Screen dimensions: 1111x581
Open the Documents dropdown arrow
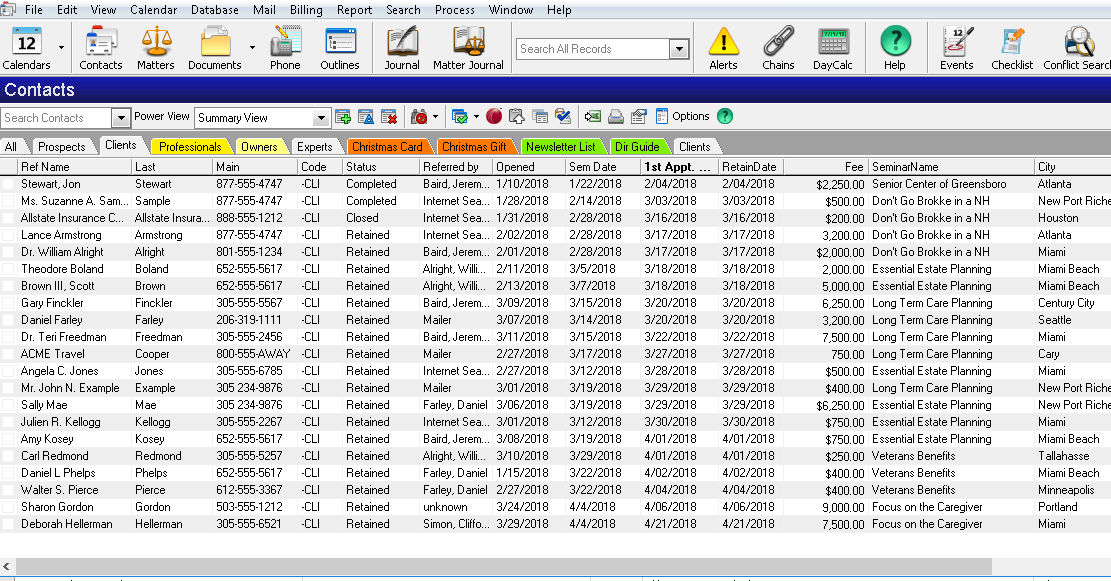(x=253, y=47)
